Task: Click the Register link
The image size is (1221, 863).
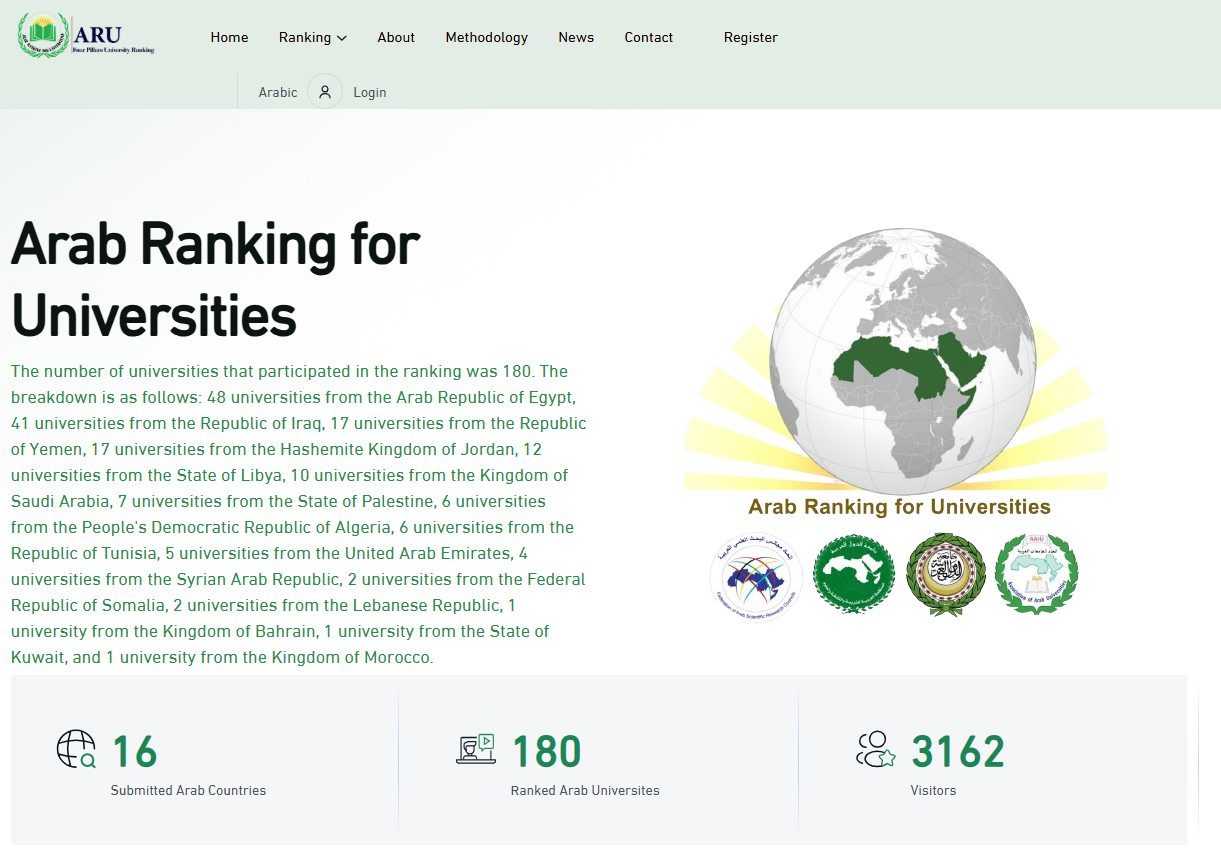Action: (x=750, y=37)
